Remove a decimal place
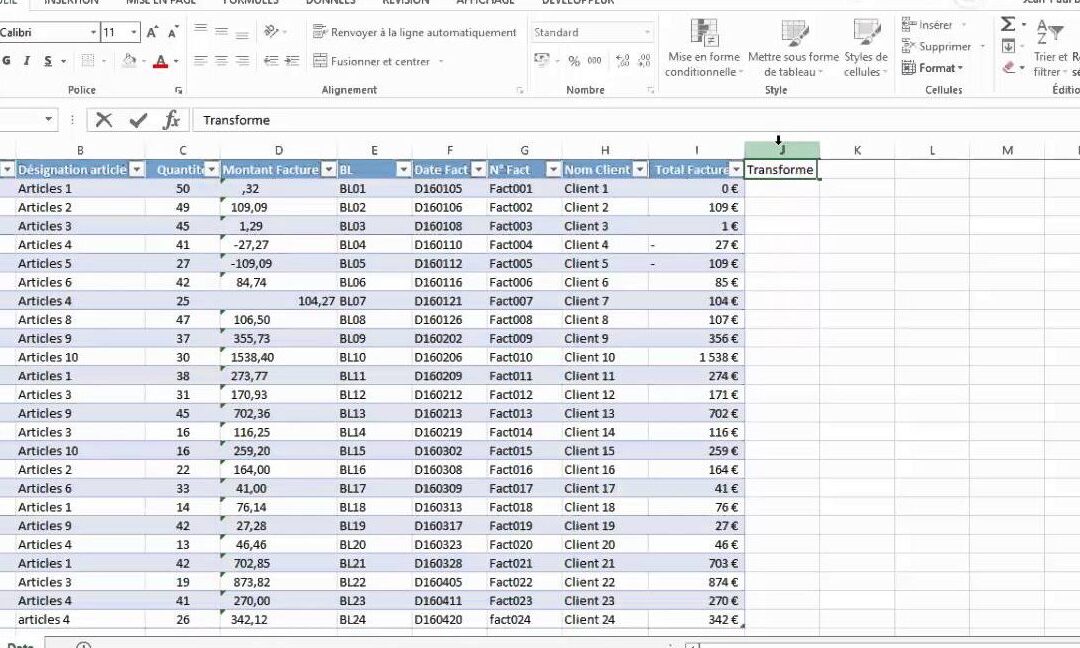1080x648 pixels. point(644,61)
